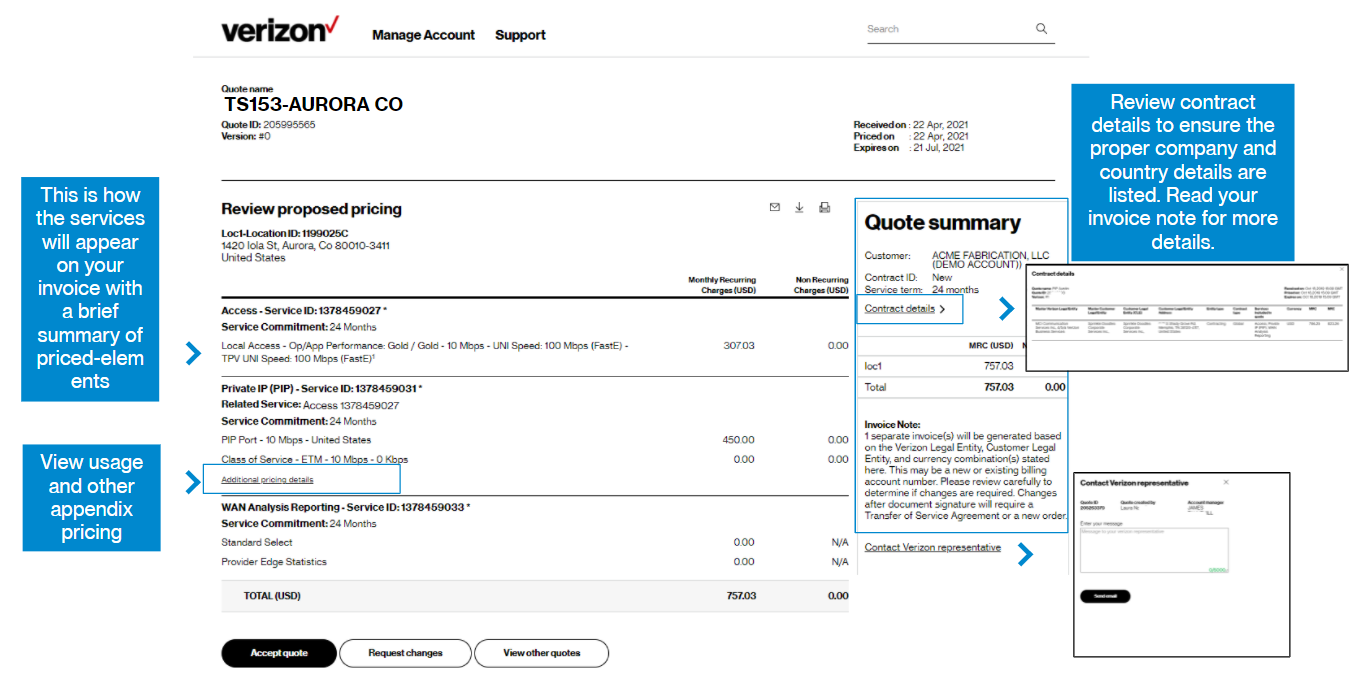Close the Contact Verizon representative dialog
The width and height of the screenshot is (1354, 699).
[1226, 482]
